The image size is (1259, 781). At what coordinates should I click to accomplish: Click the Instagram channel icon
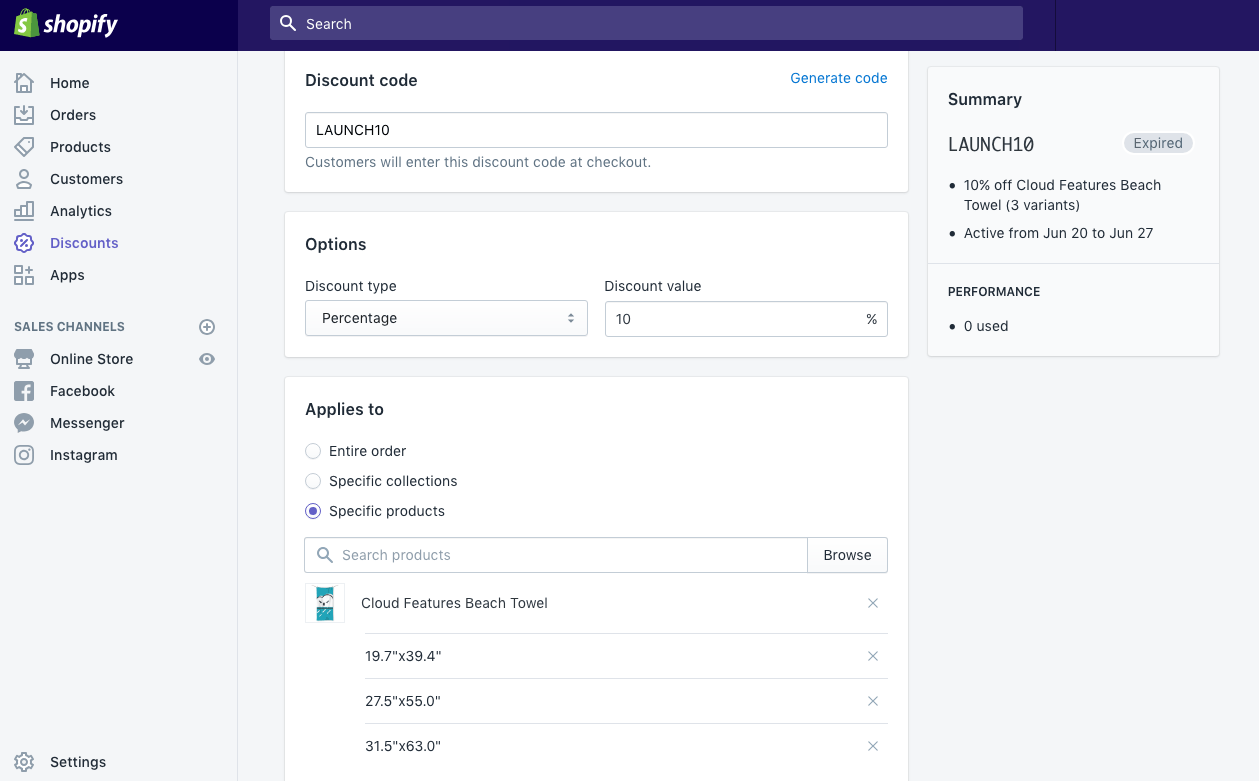24,455
